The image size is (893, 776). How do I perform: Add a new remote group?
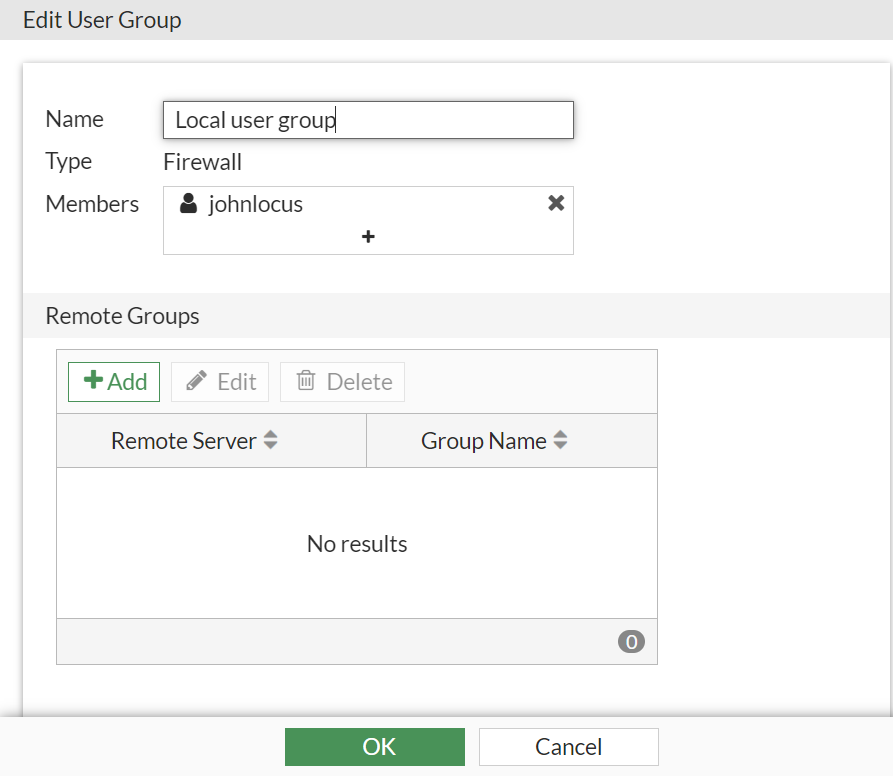click(x=113, y=381)
